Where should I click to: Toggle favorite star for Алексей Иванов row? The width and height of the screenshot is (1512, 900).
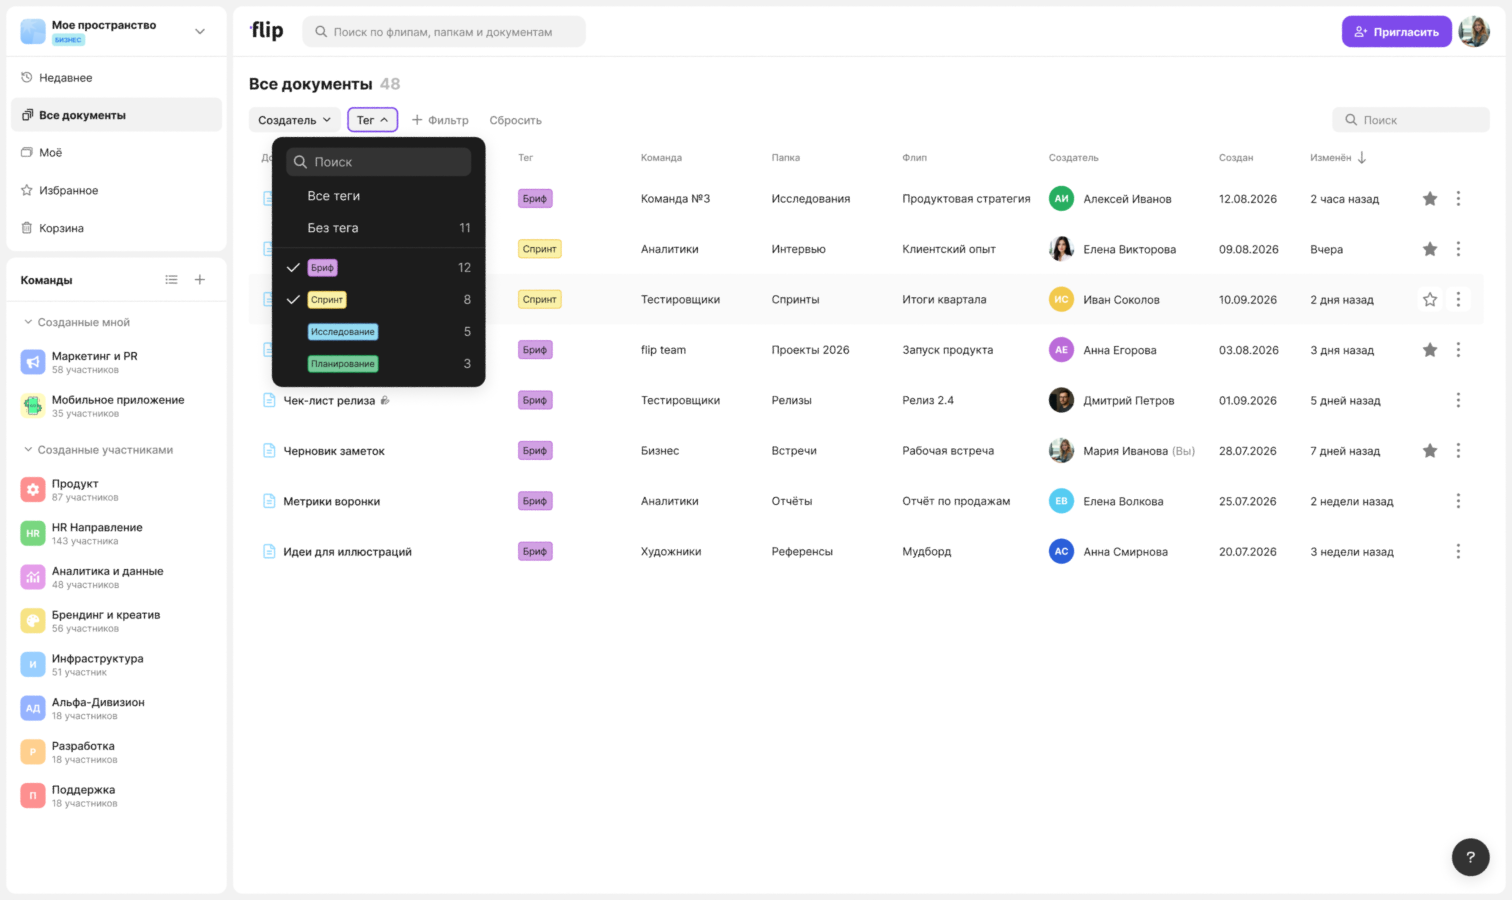click(x=1430, y=199)
